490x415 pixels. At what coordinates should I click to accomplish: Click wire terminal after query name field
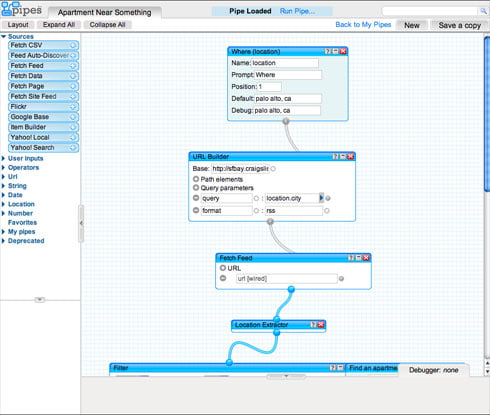coord(256,198)
